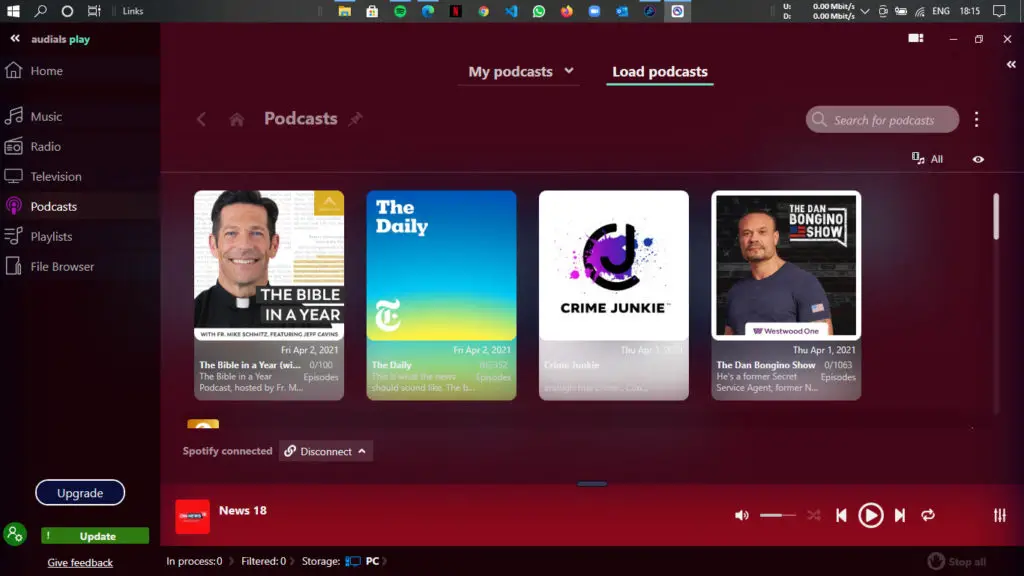Switch to the Load podcasts tab

[x=660, y=71]
